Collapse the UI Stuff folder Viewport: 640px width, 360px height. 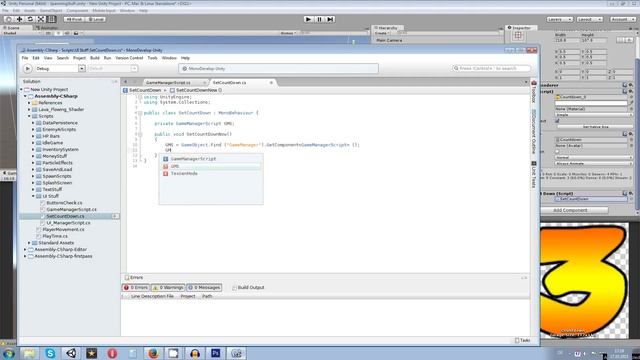coord(33,196)
